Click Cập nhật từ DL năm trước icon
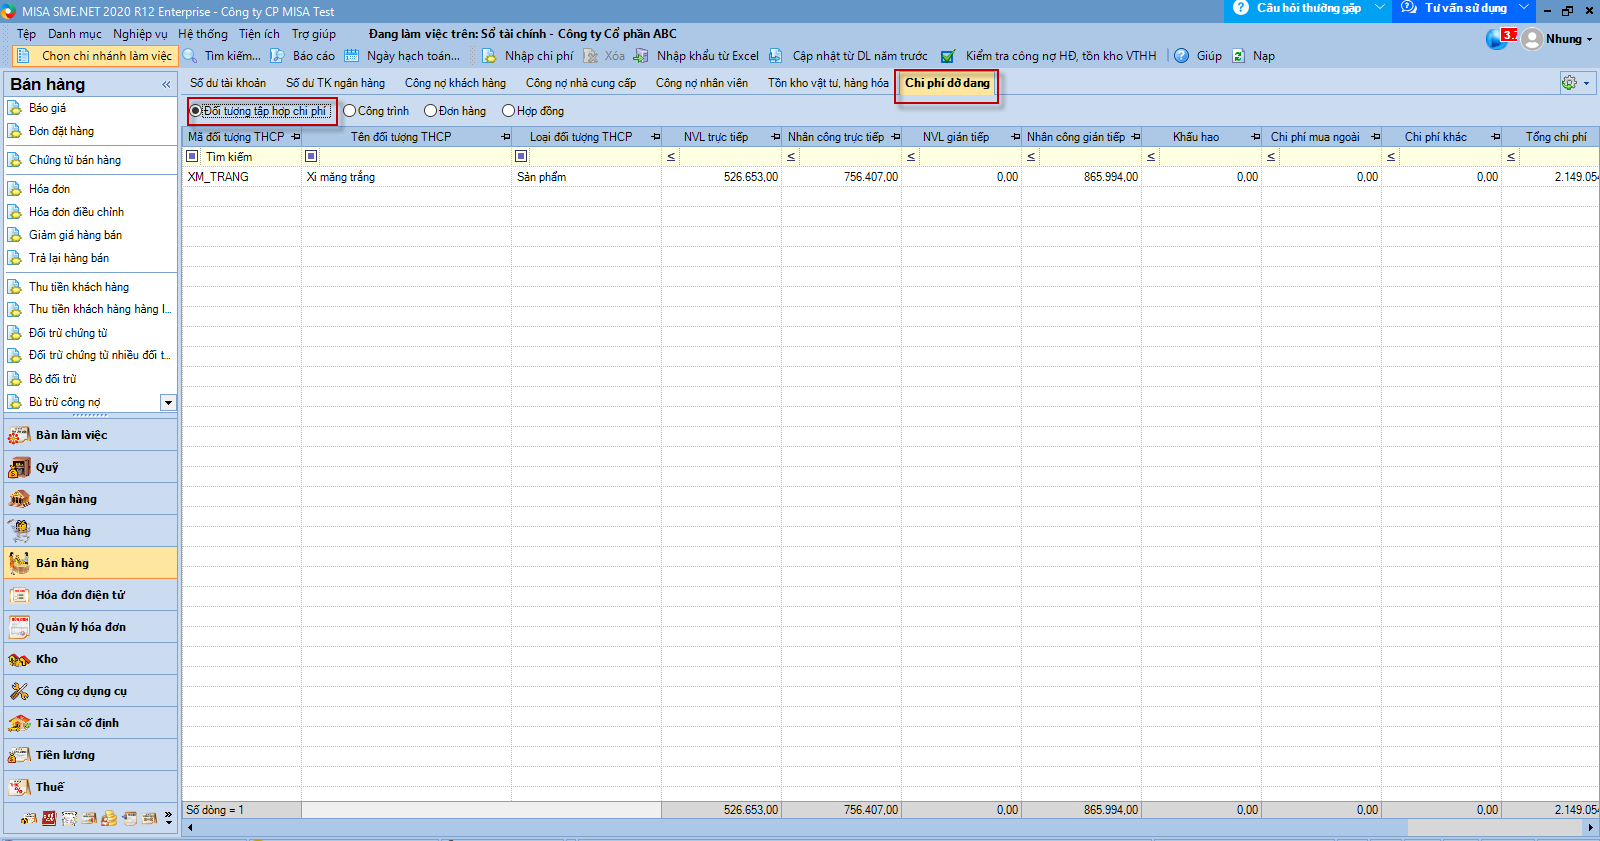1600x841 pixels. pos(776,56)
